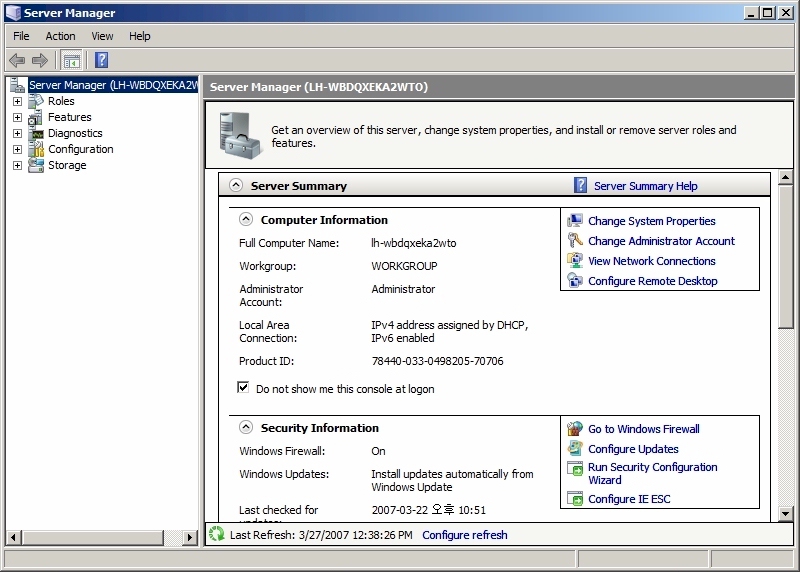The image size is (800, 572).
Task: Expand the Diagnostics tree node
Action: pyautogui.click(x=17, y=134)
